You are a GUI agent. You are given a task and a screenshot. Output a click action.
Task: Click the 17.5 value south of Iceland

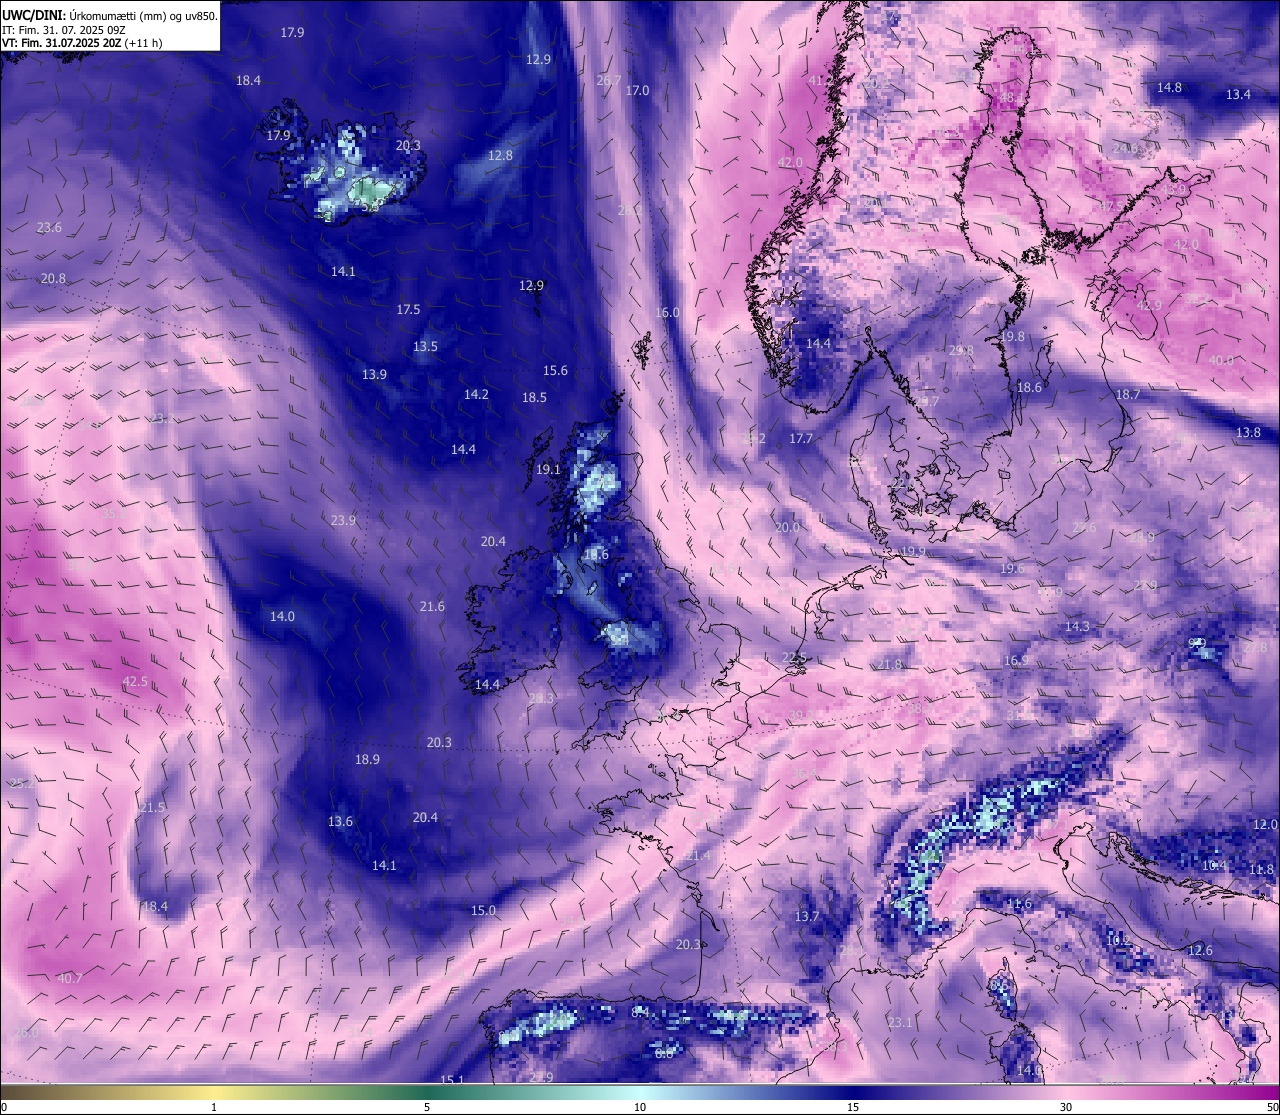pos(408,310)
